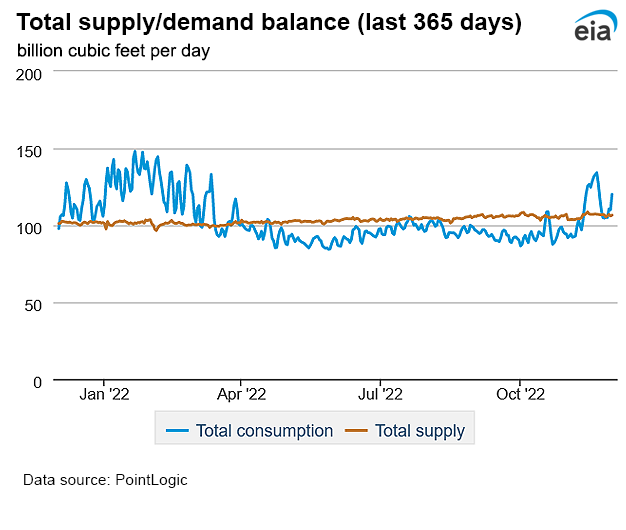Click the Jan '22 axis label
Image resolution: width=626 pixels, height=530 pixels.
point(104,394)
